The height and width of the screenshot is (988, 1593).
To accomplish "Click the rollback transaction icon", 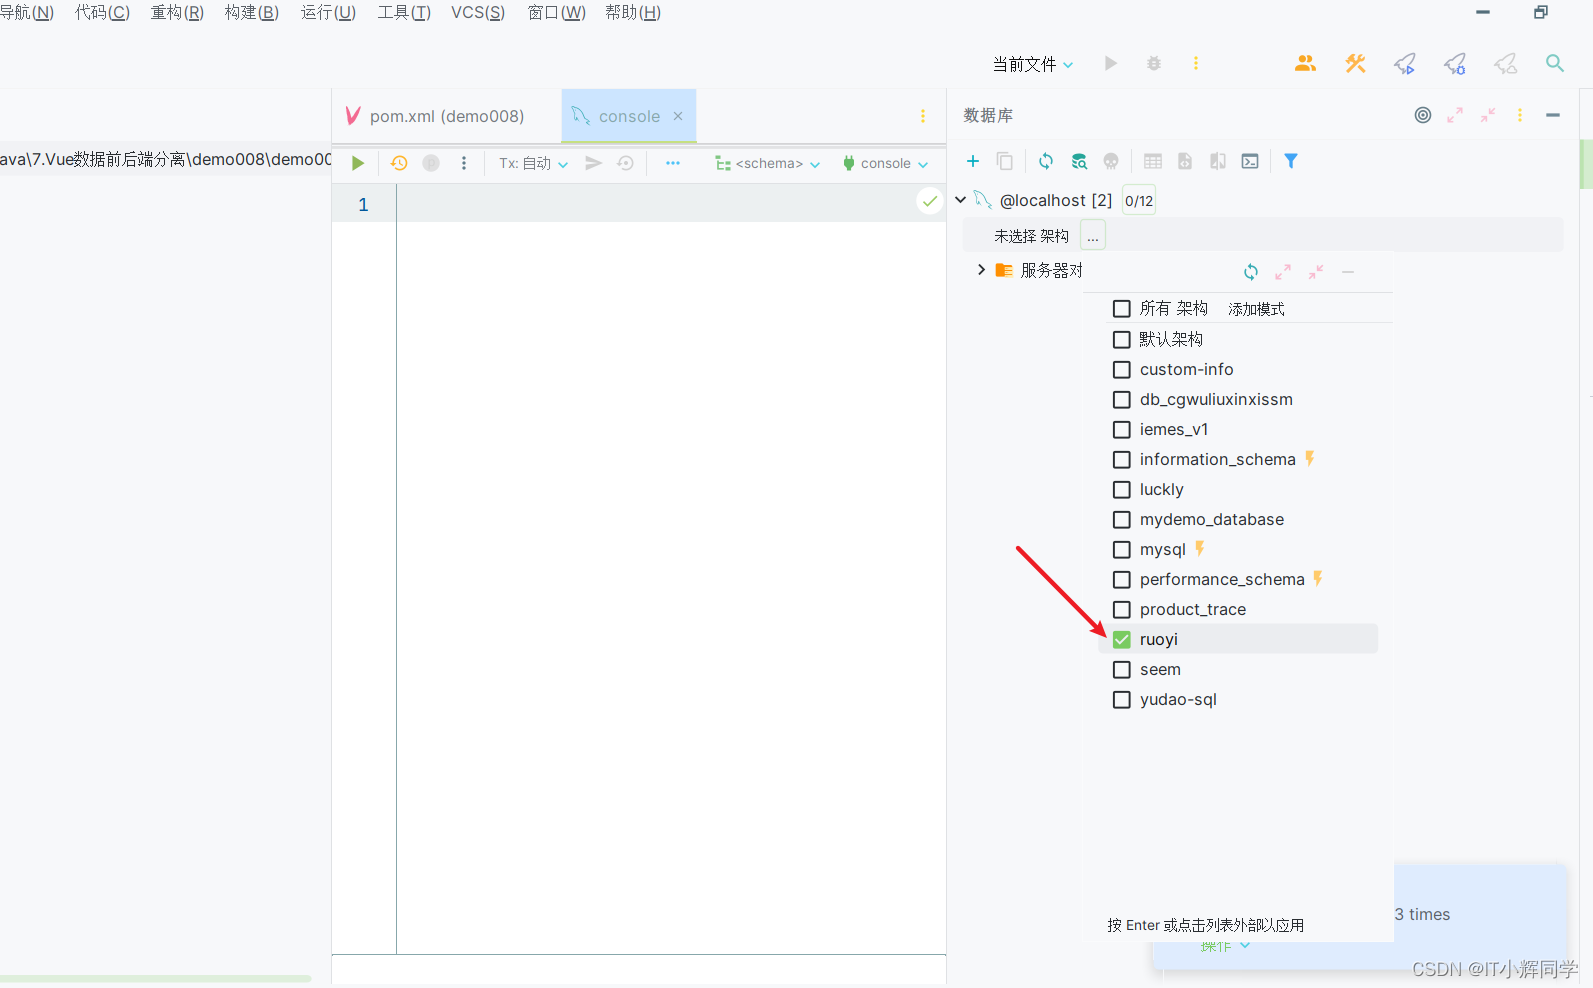I will (x=626, y=163).
